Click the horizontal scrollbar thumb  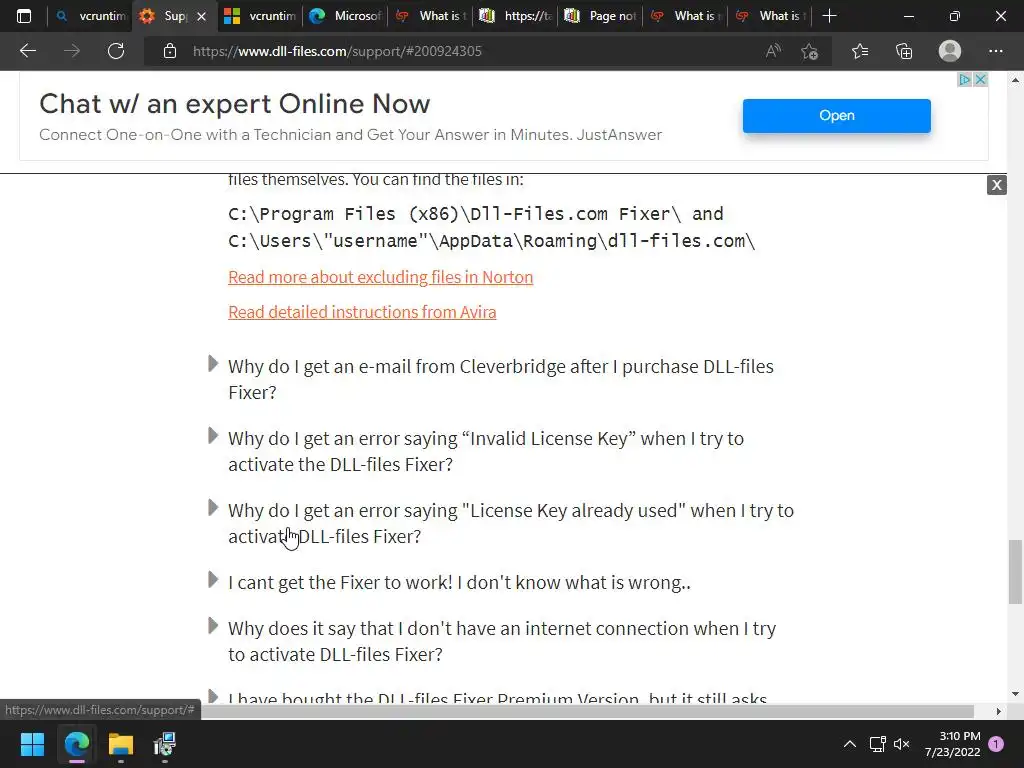pos(588,711)
